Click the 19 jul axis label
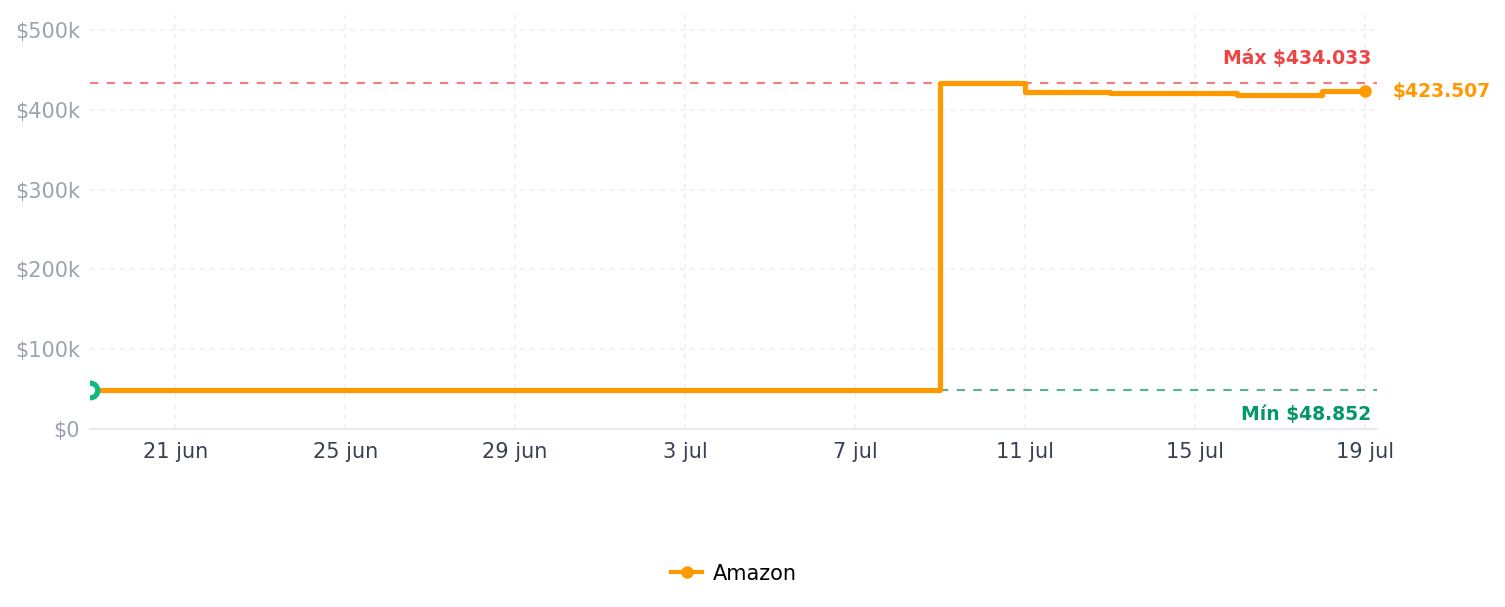Image resolution: width=1505 pixels, height=607 pixels. click(x=1365, y=451)
